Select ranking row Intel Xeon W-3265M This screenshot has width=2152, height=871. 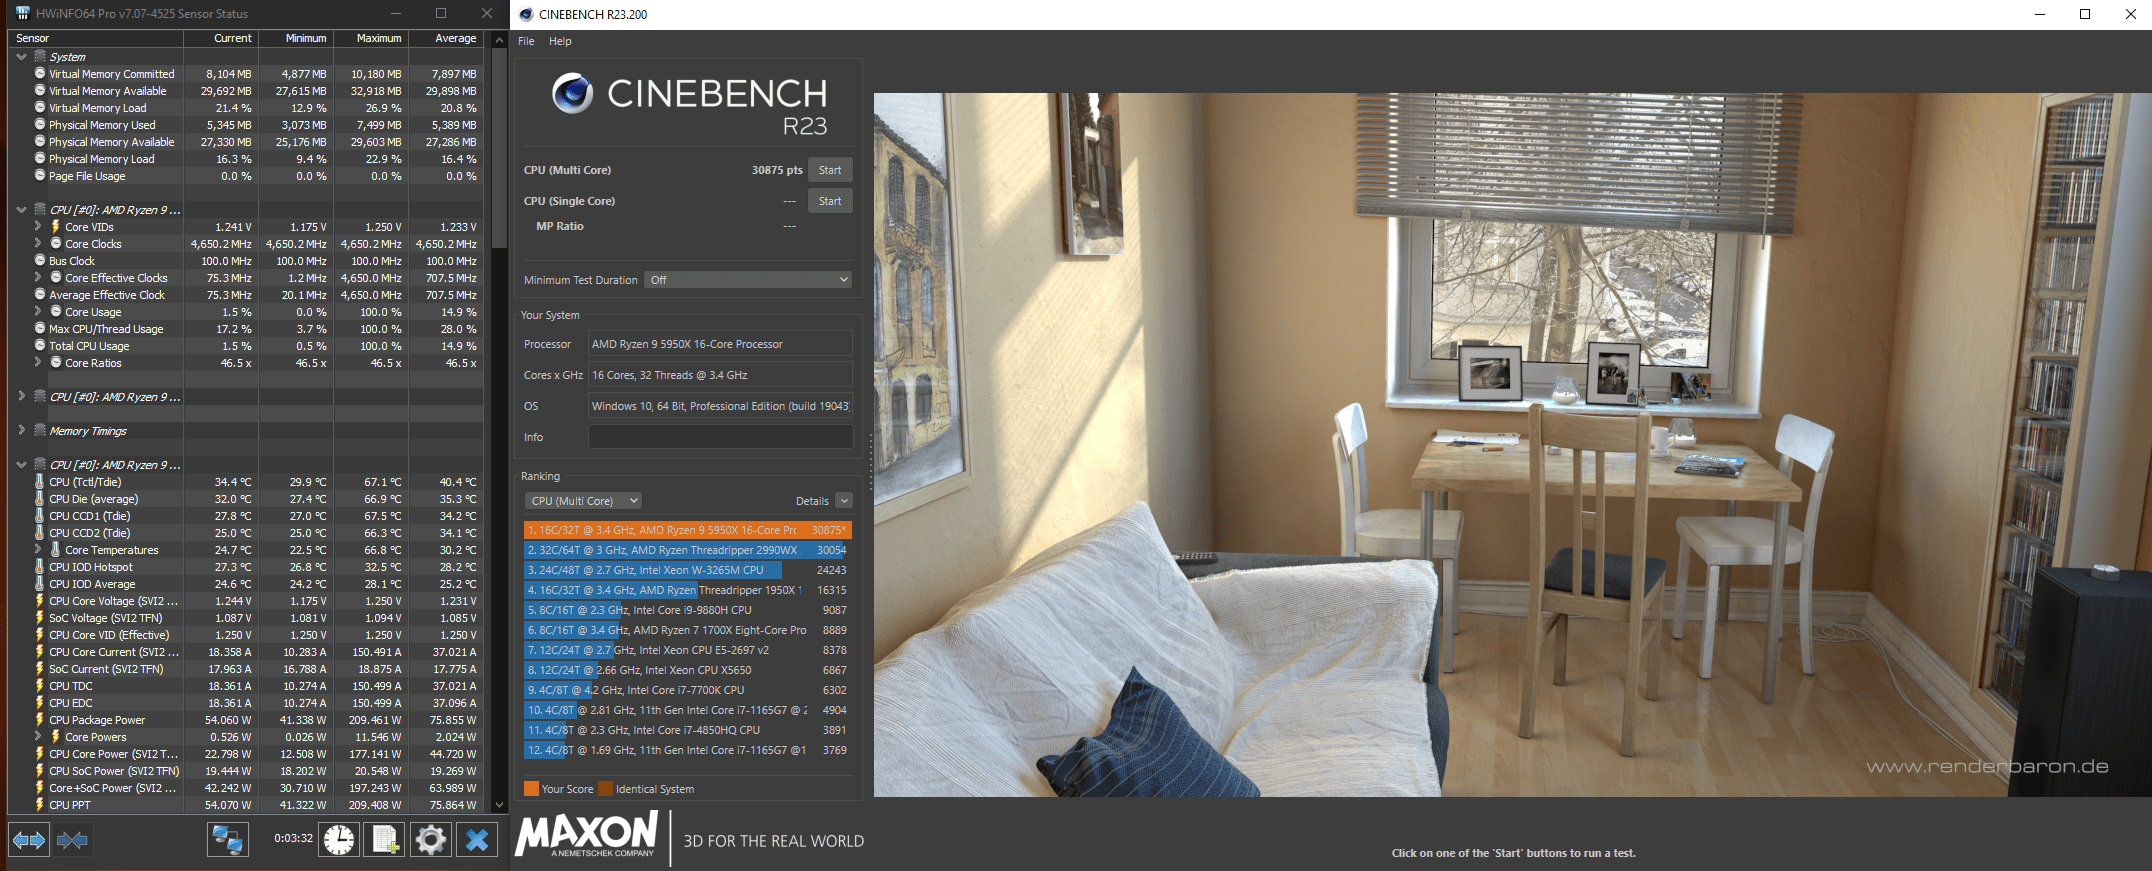[x=688, y=570]
